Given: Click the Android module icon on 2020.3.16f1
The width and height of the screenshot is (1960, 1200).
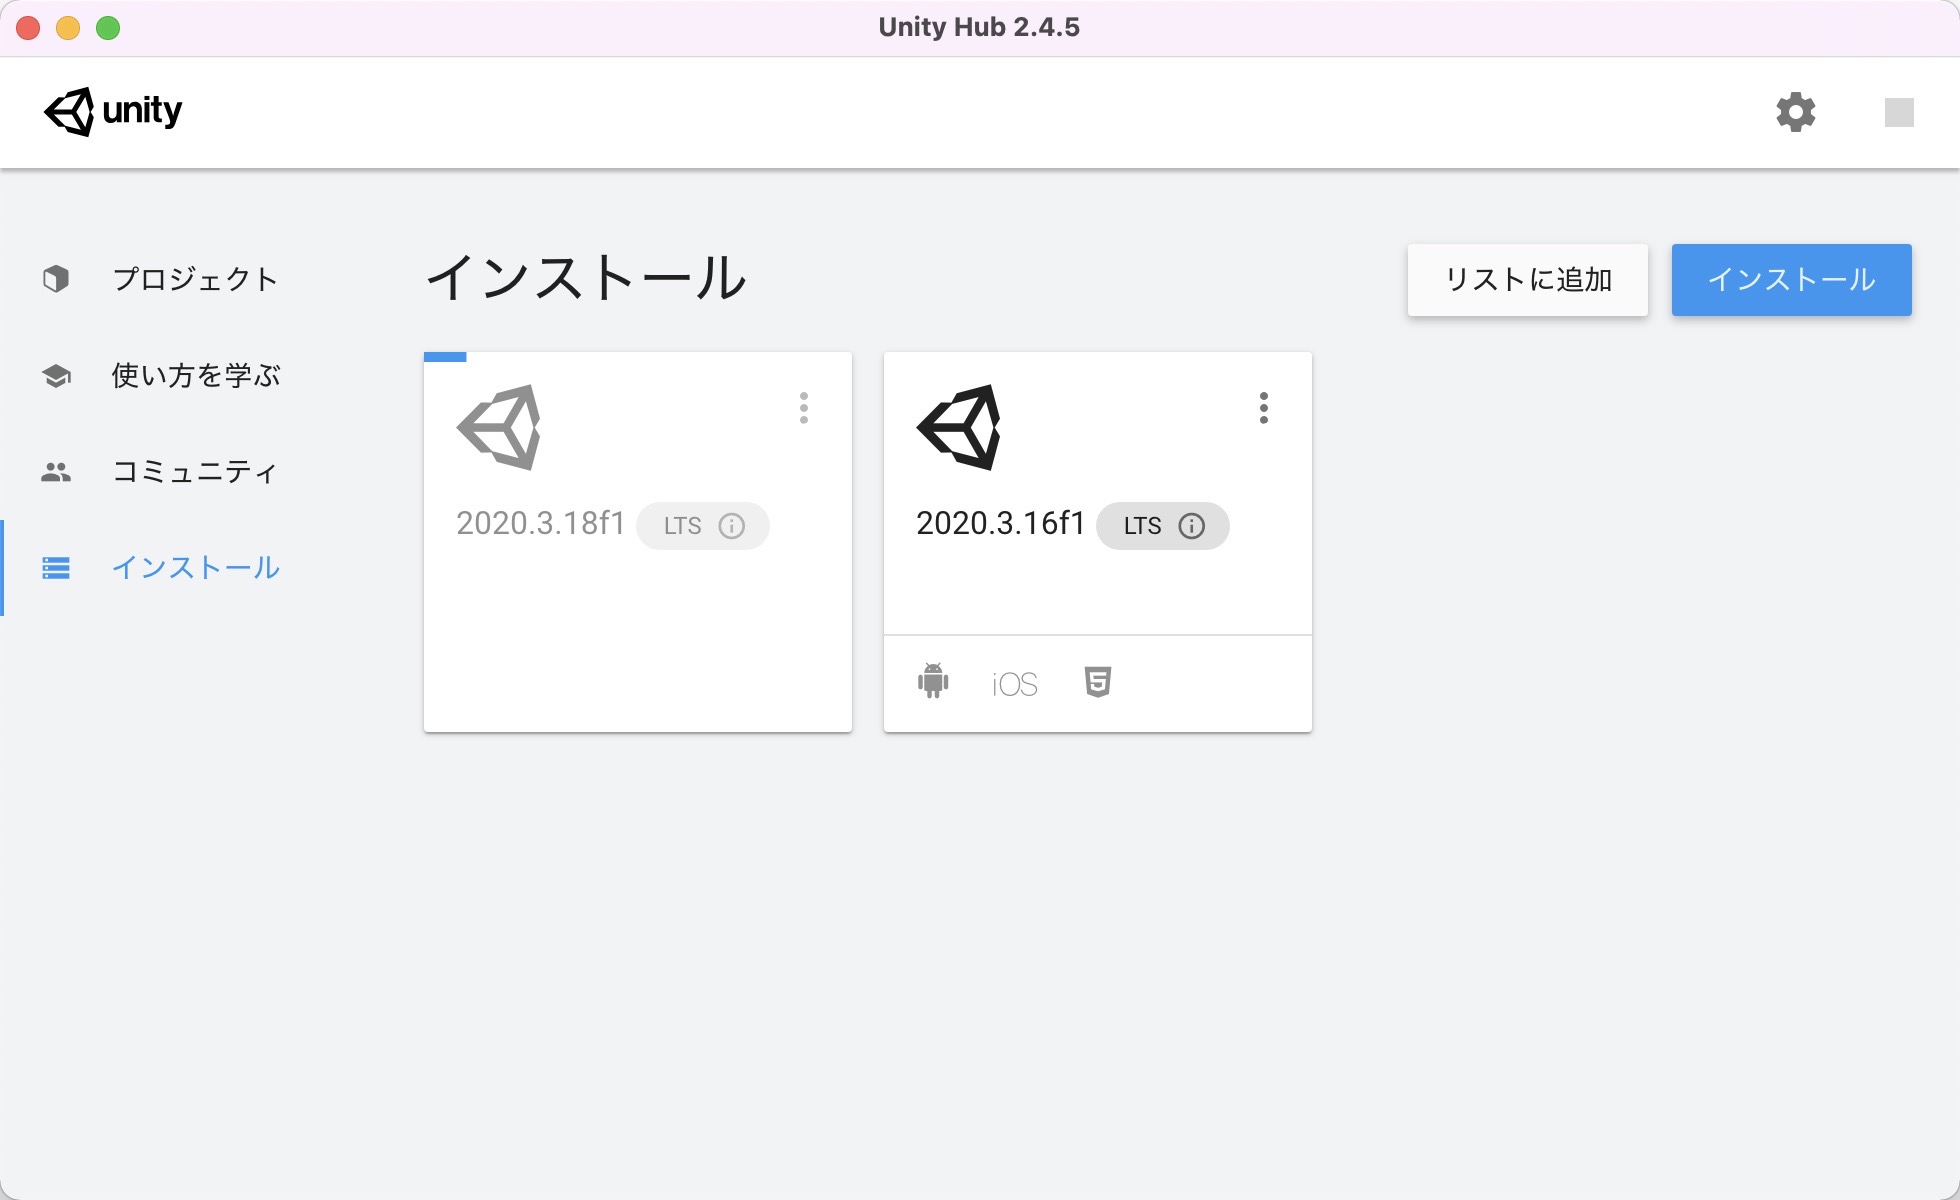Looking at the screenshot, I should (932, 682).
